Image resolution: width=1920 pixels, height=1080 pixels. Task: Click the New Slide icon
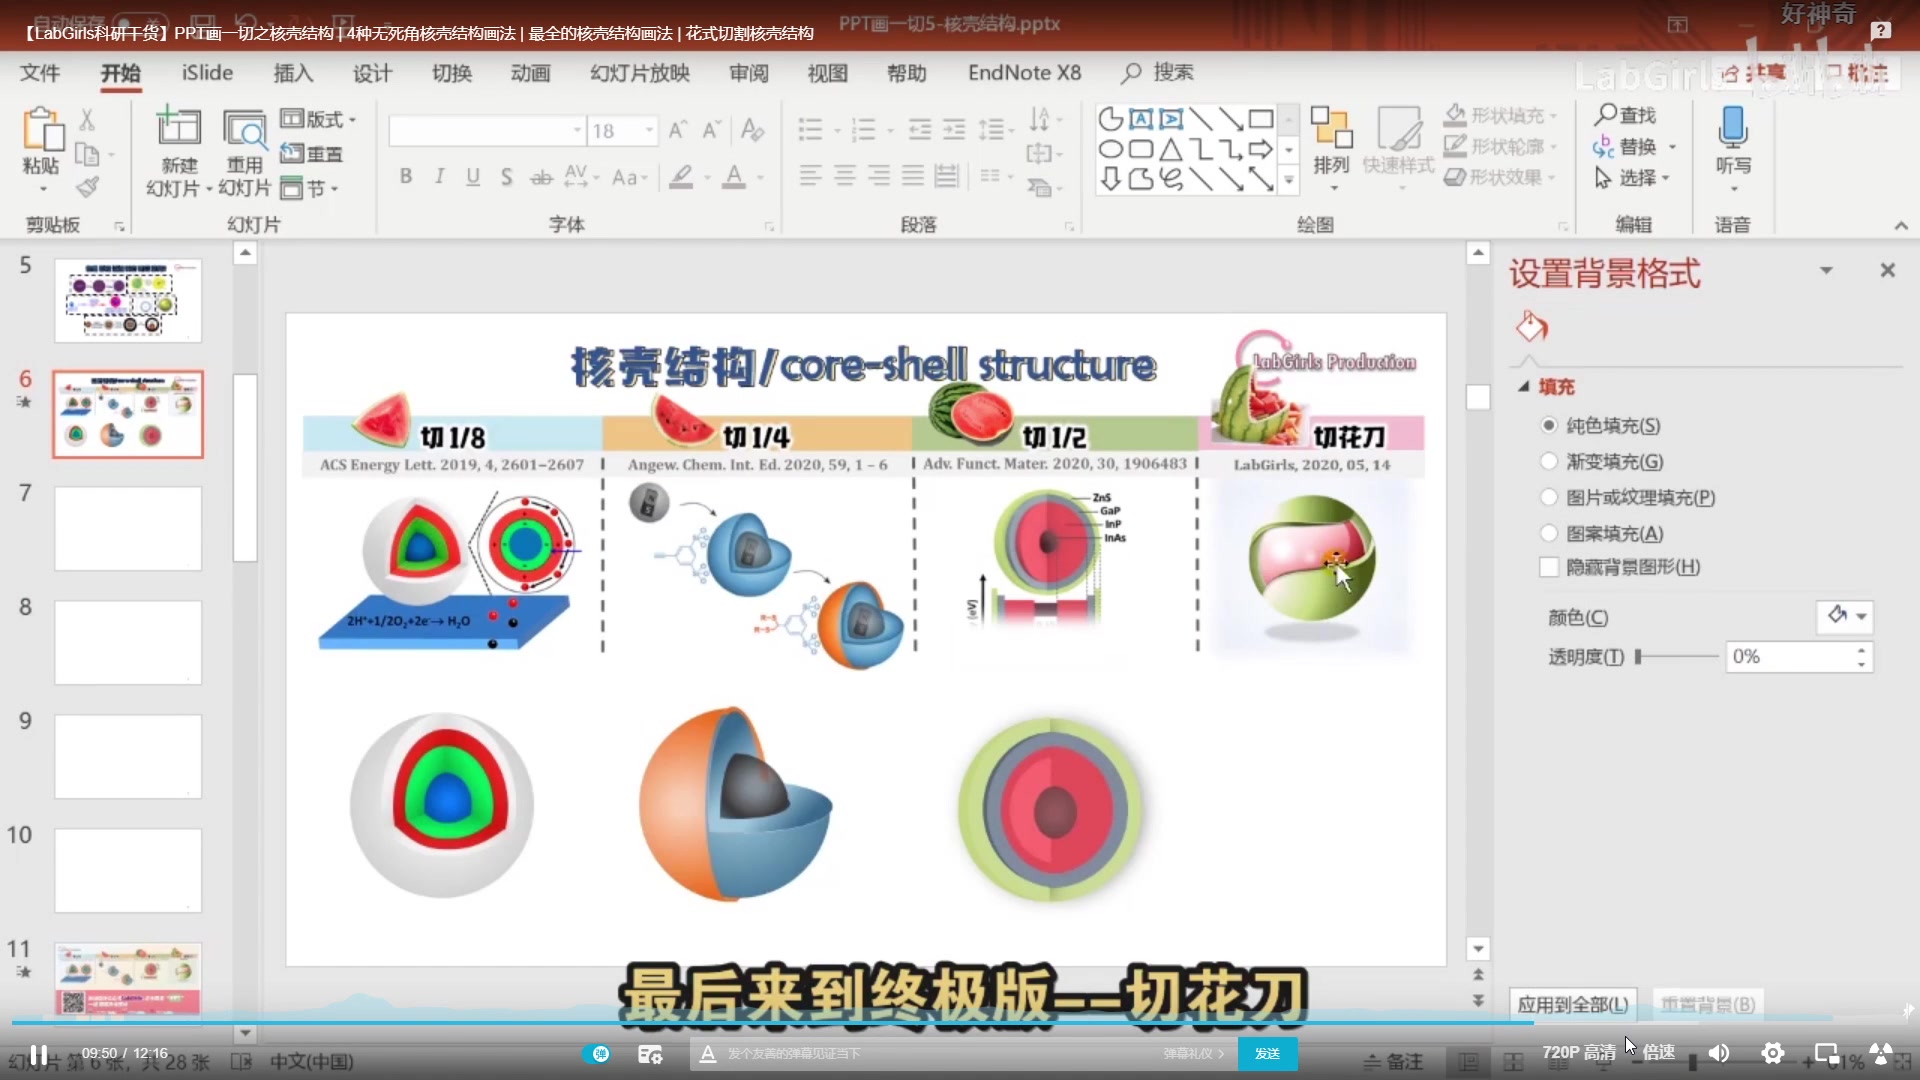pos(179,128)
